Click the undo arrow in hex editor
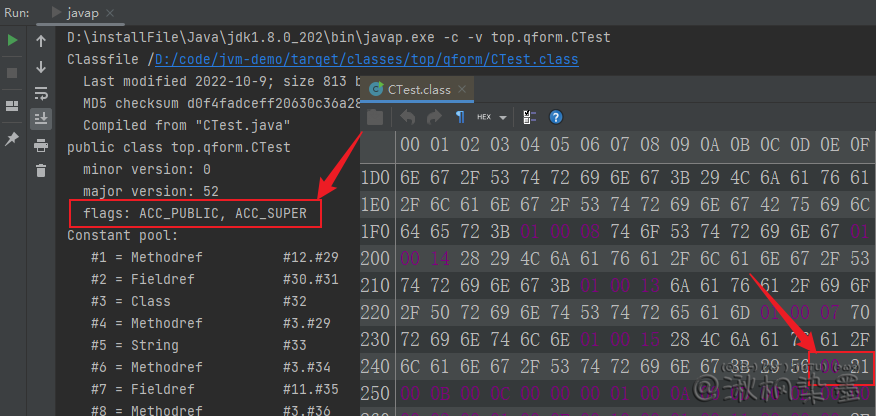 coord(407,117)
